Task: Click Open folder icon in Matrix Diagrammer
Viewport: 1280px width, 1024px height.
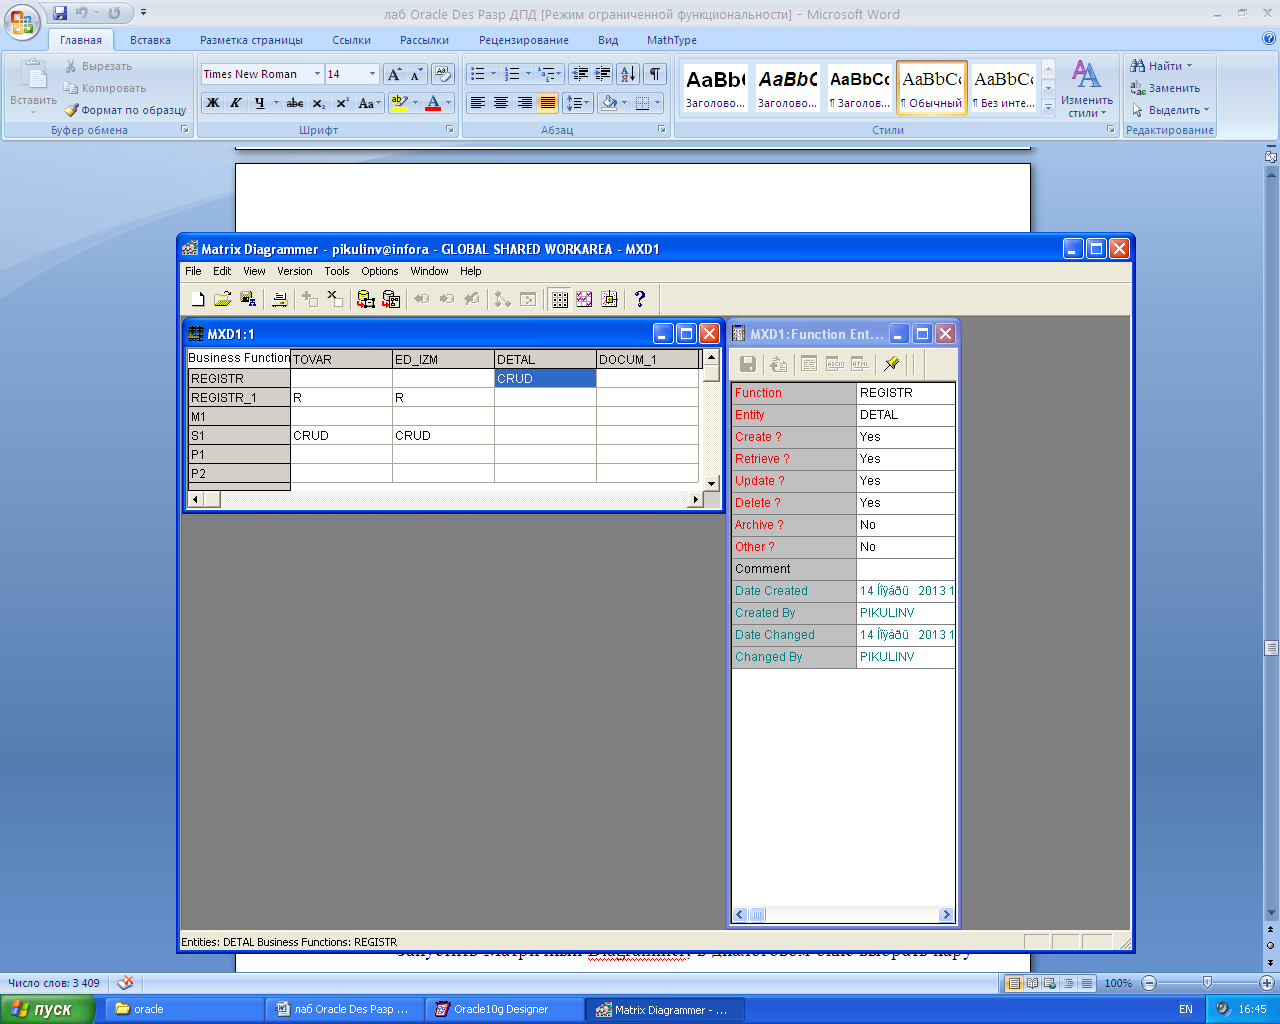Action: tap(222, 299)
